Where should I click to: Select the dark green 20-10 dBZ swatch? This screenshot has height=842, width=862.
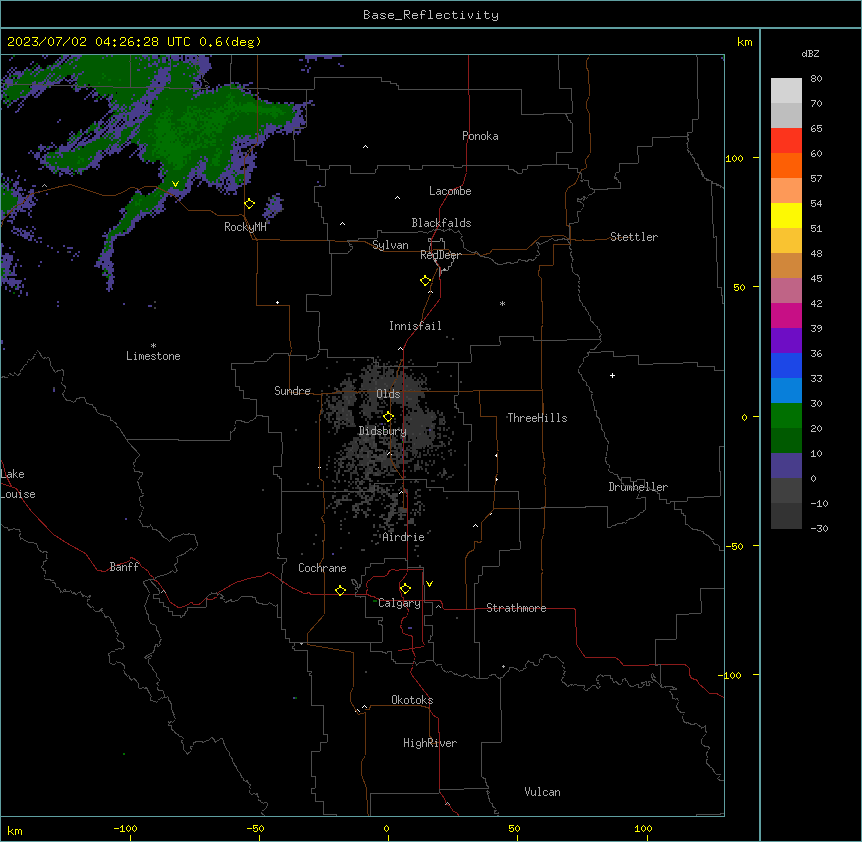pyautogui.click(x=786, y=441)
